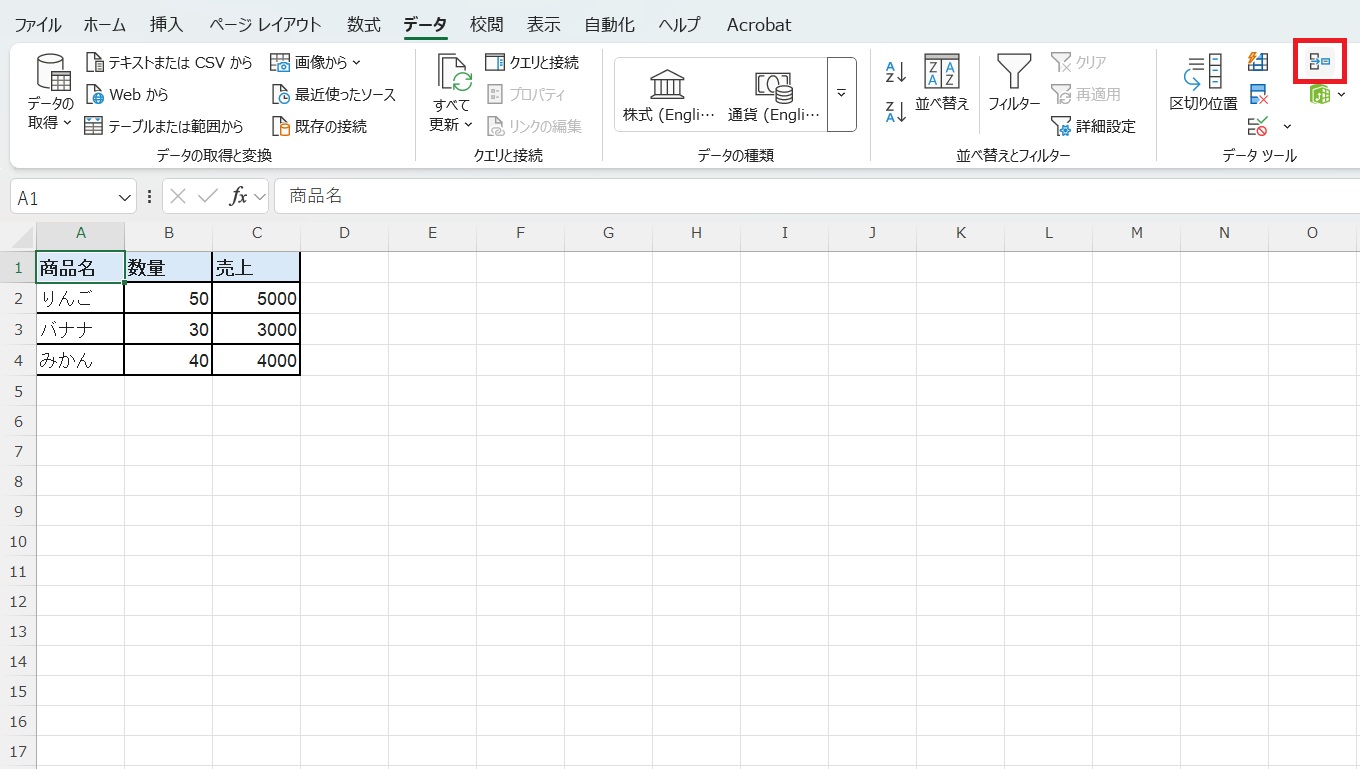This screenshot has width=1360, height=769.
Task: Switch to the 挿入 tab
Action: pos(166,24)
